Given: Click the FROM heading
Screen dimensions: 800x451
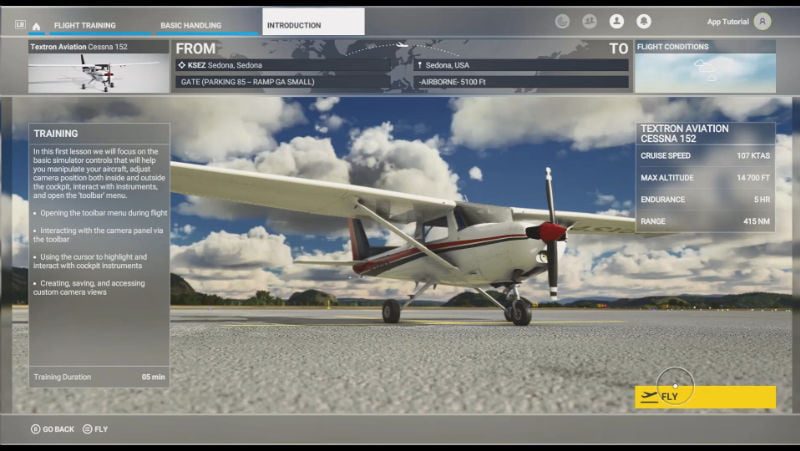Looking at the screenshot, I should [x=195, y=48].
